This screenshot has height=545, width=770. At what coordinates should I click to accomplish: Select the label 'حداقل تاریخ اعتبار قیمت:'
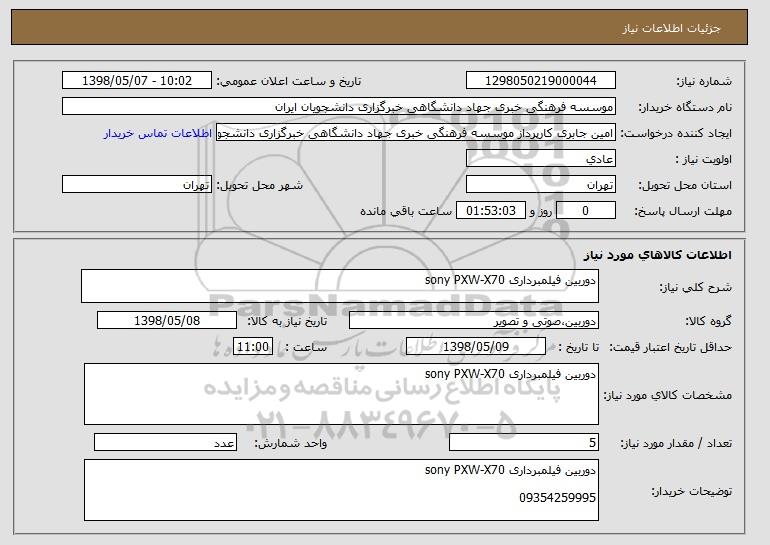click(x=671, y=347)
